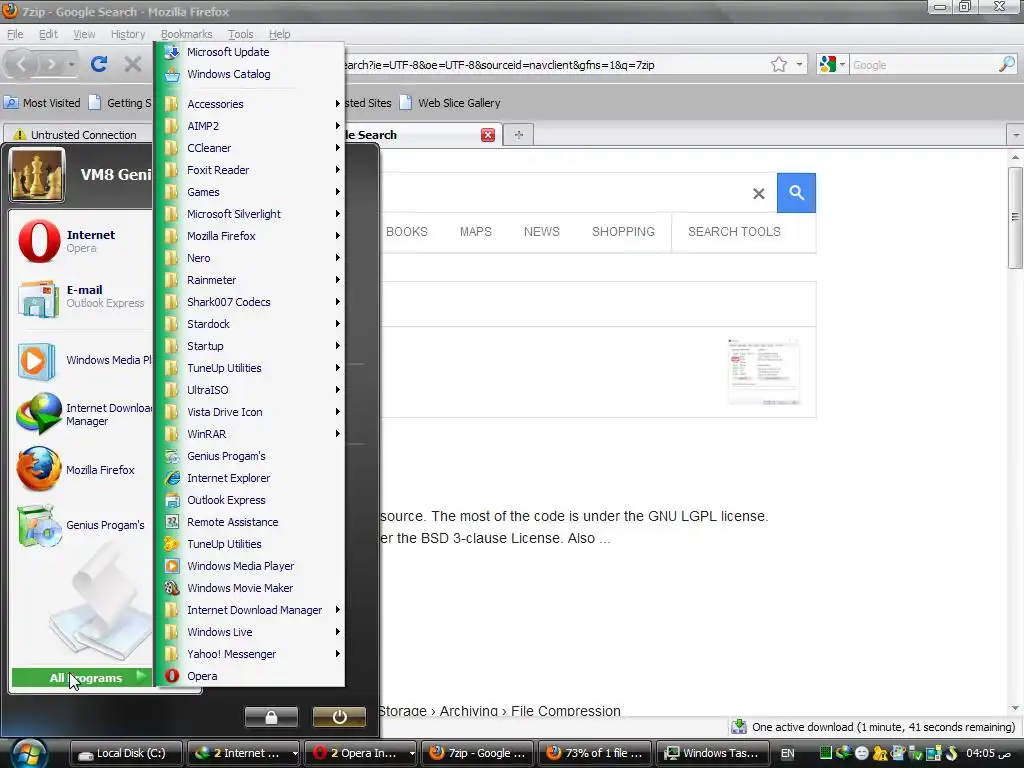Click the Start orb button
Image resolution: width=1024 pixels, height=768 pixels.
click(27, 754)
